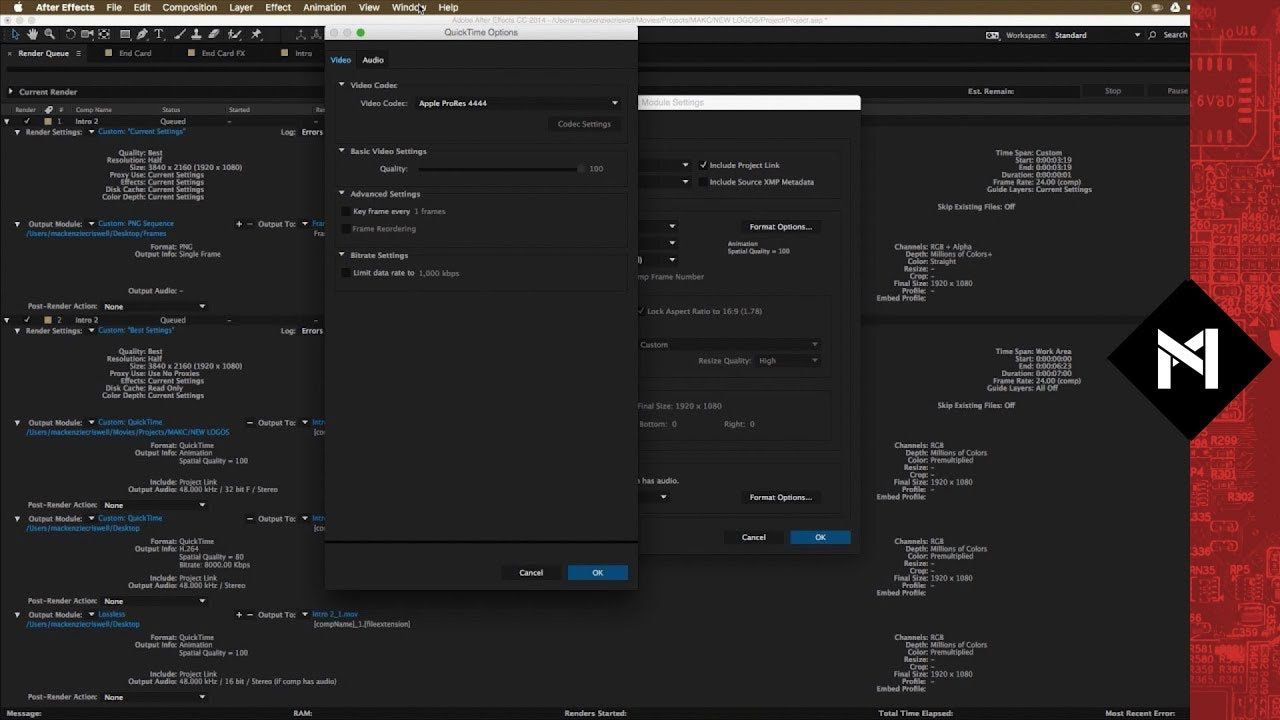Open the Composition menu in the menu bar

pos(189,7)
